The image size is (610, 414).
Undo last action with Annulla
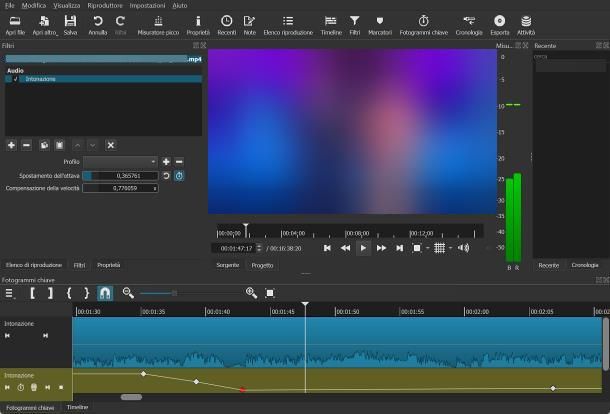98,25
